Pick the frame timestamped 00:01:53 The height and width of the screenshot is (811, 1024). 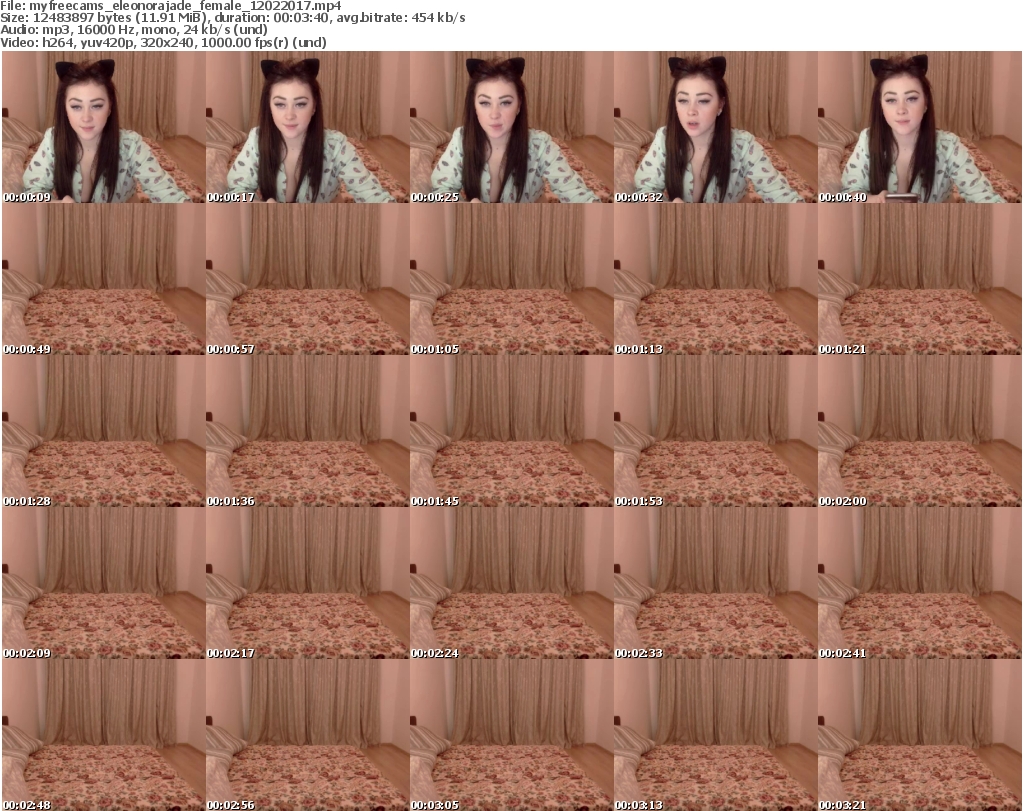[715, 432]
